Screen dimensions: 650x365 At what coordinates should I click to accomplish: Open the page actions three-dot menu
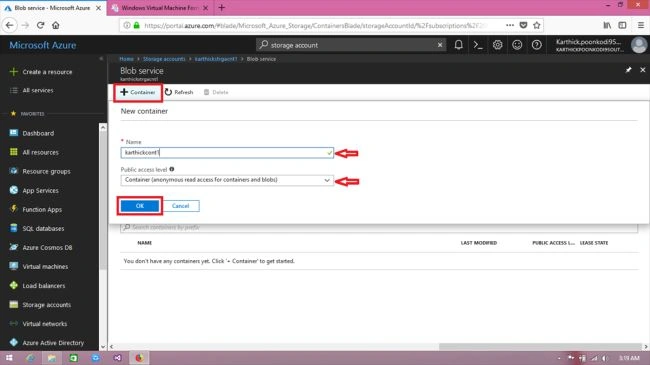510,25
